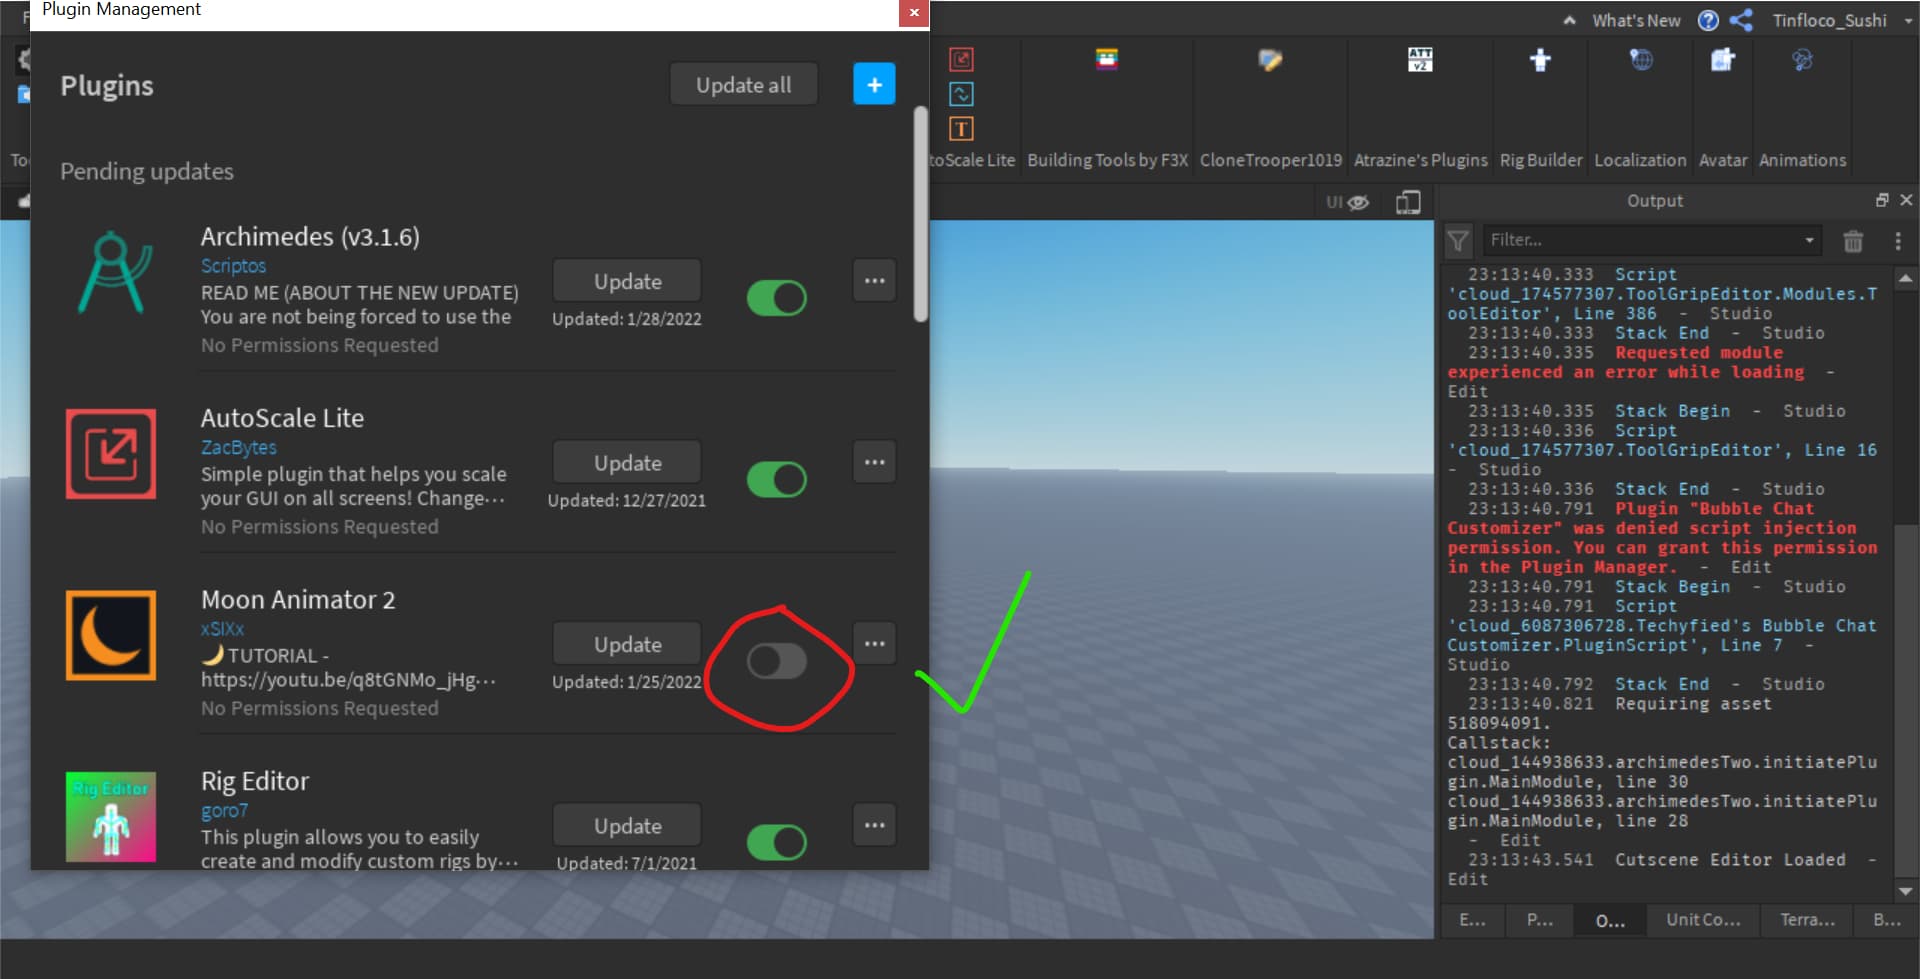
Task: Open the Terrain tab at bottom
Action: pyautogui.click(x=1806, y=920)
